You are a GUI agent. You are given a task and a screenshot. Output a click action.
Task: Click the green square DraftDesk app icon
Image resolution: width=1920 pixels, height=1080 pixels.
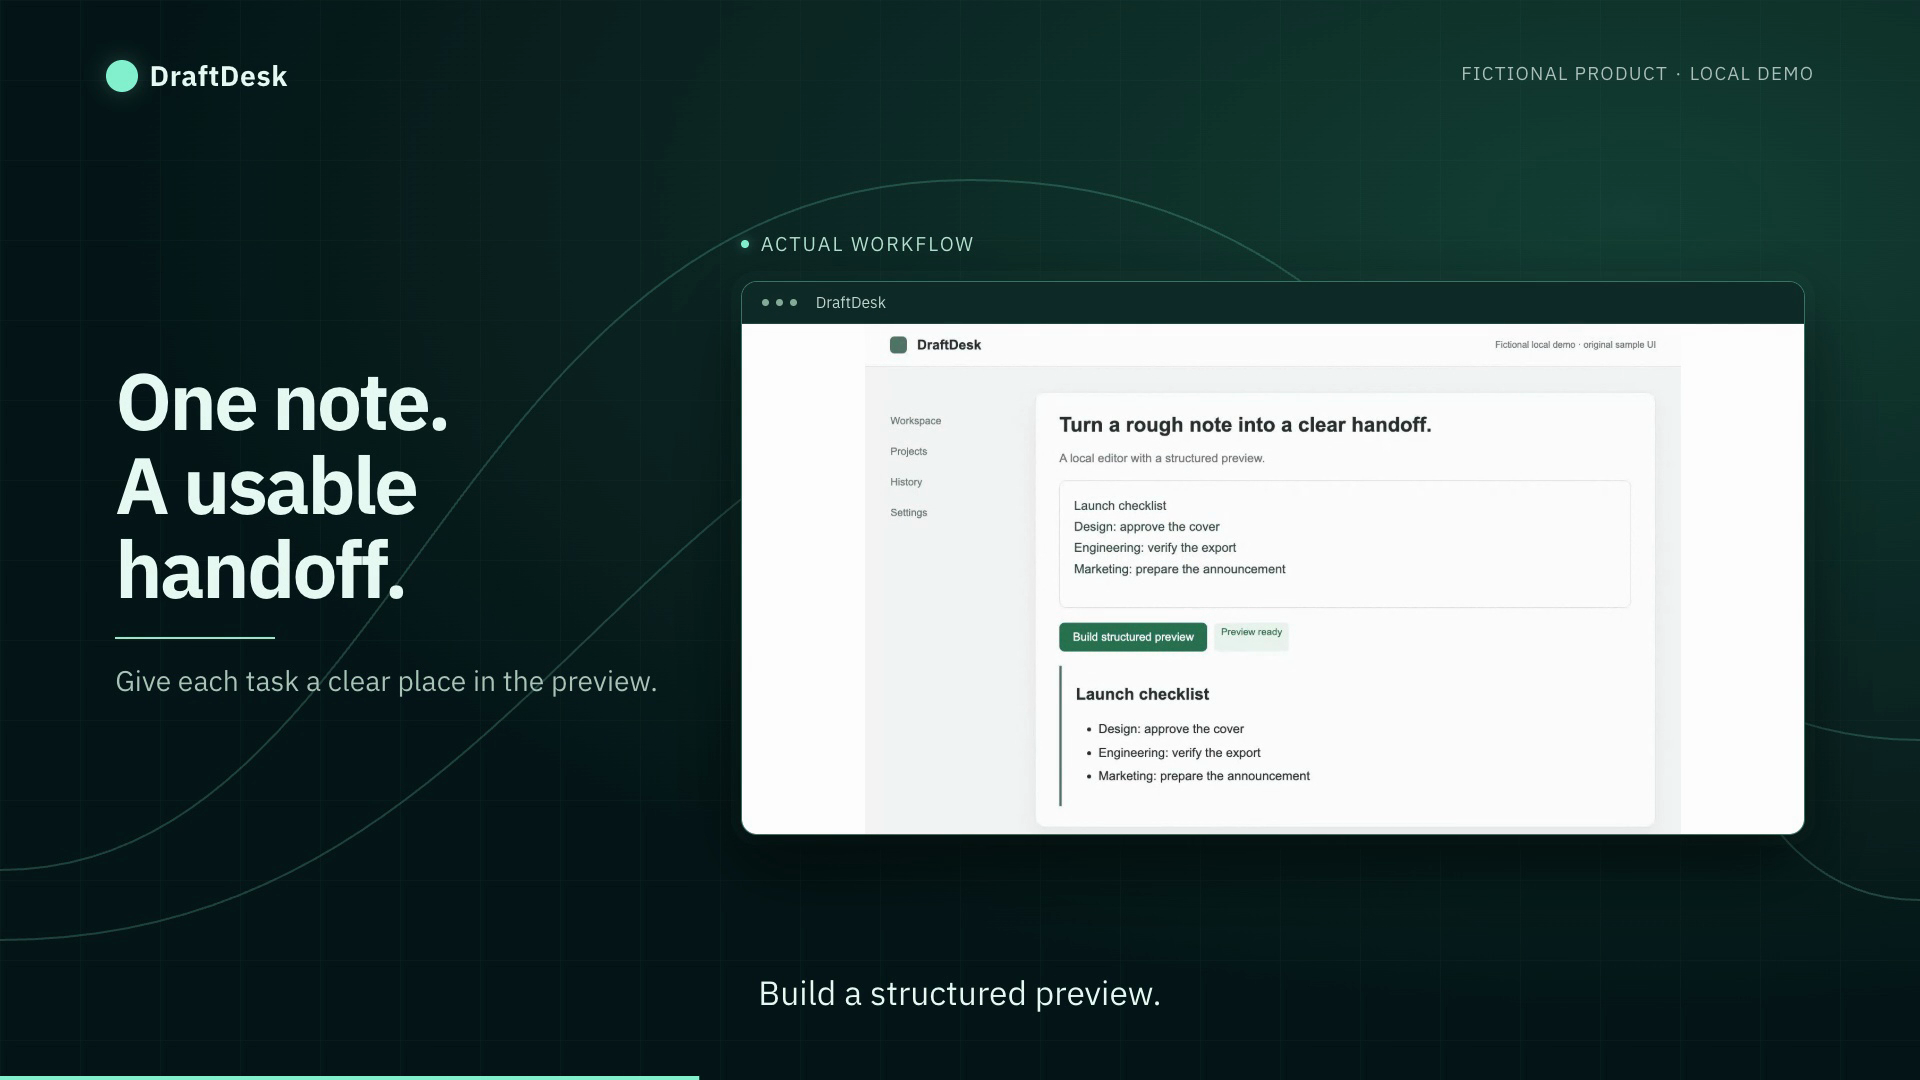898,345
